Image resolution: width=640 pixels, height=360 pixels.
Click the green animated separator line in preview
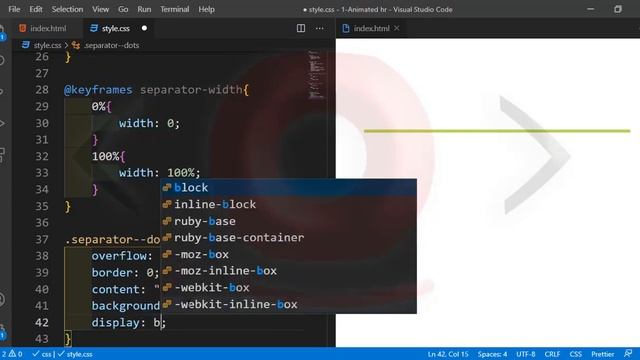497,131
